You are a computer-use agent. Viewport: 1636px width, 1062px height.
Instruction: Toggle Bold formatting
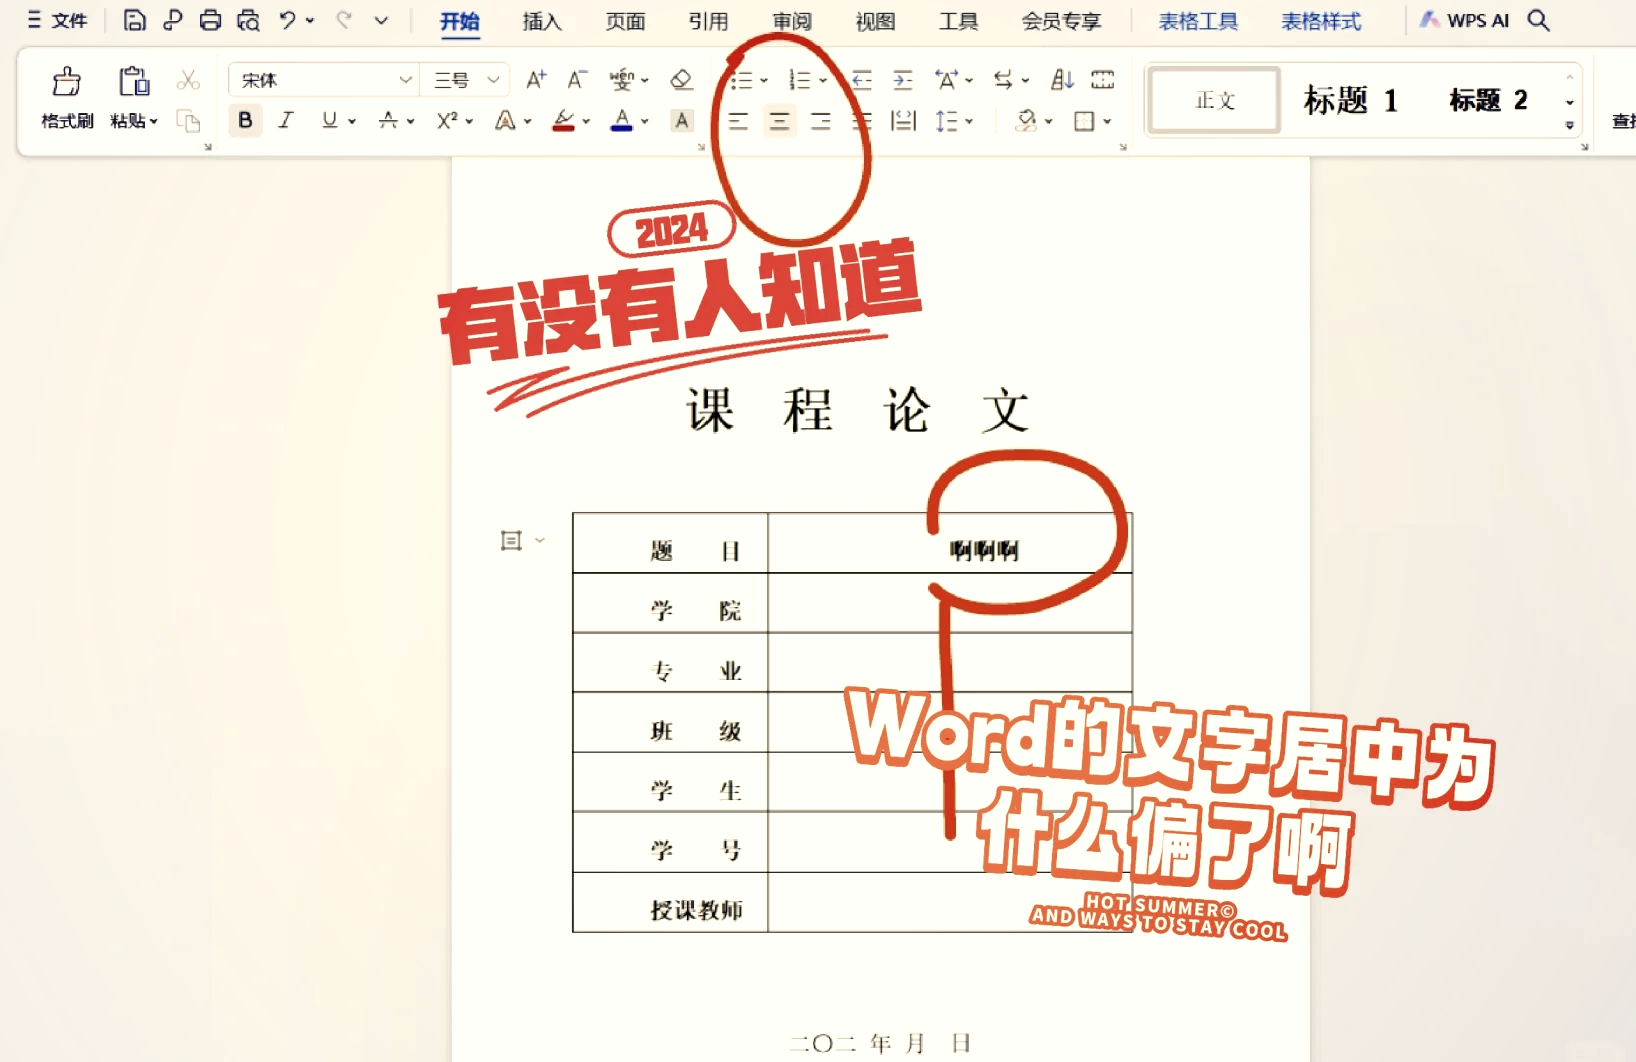[245, 121]
